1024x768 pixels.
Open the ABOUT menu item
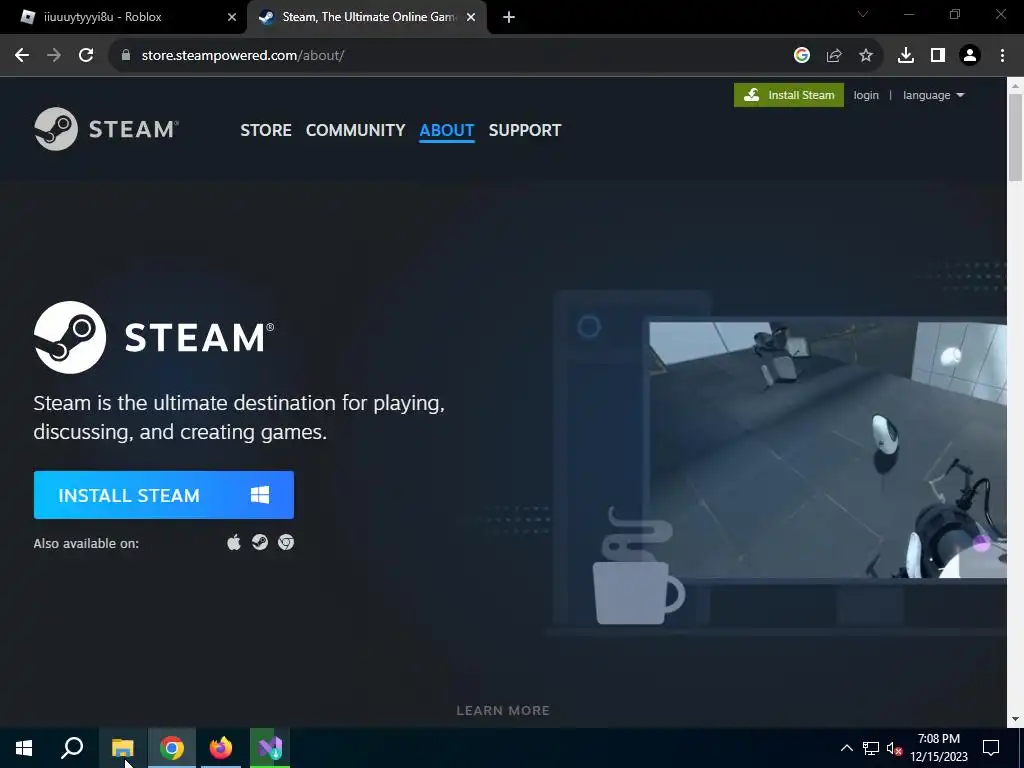(447, 130)
